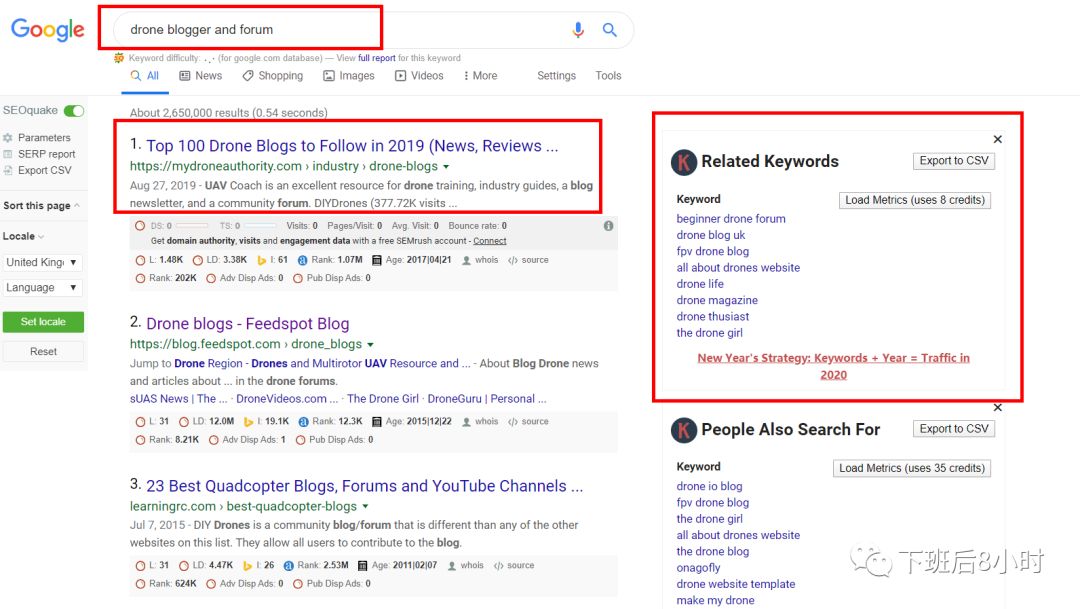The height and width of the screenshot is (609, 1080).
Task: Click the blue search magnifier icon
Action: (610, 30)
